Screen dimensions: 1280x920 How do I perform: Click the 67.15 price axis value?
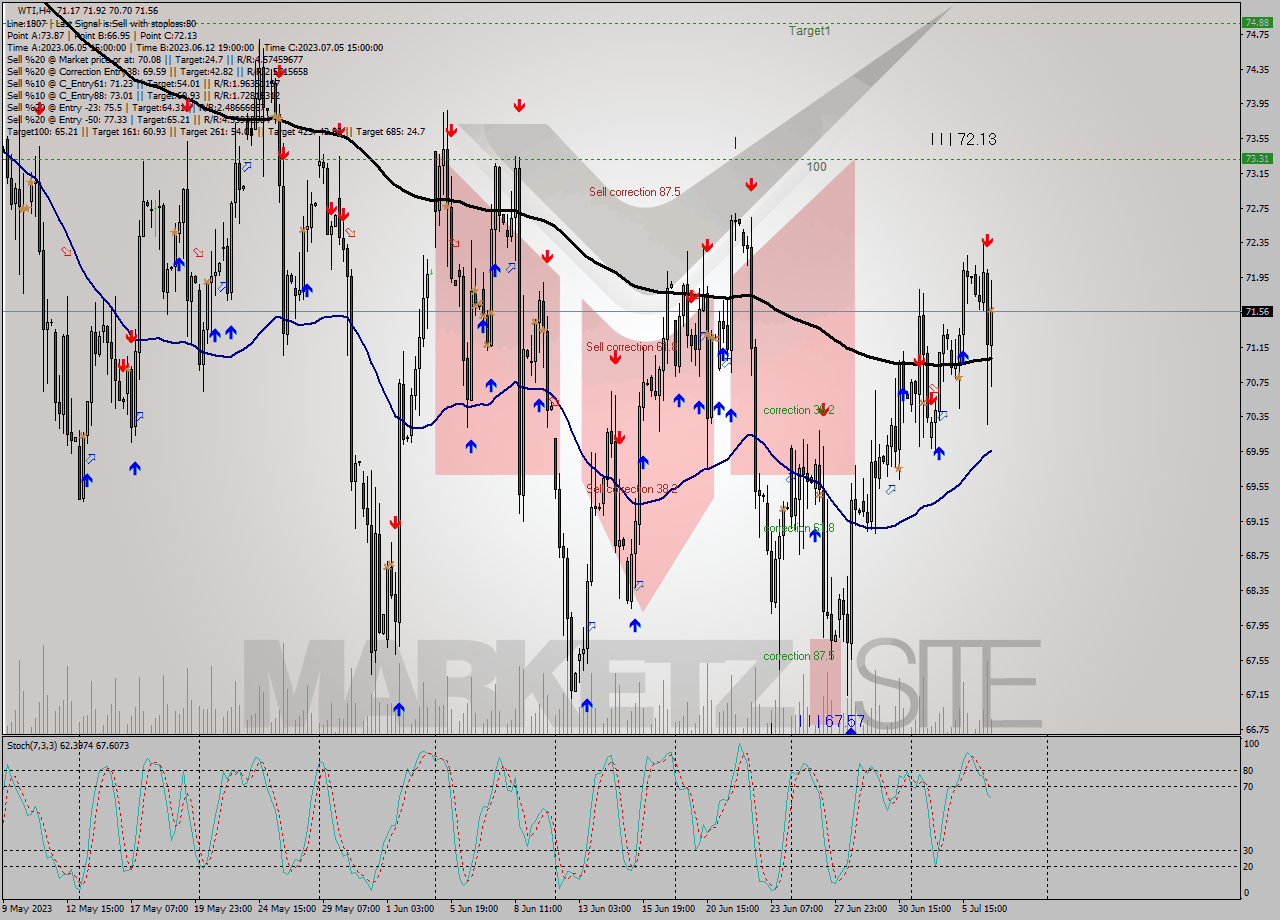(x=1256, y=694)
